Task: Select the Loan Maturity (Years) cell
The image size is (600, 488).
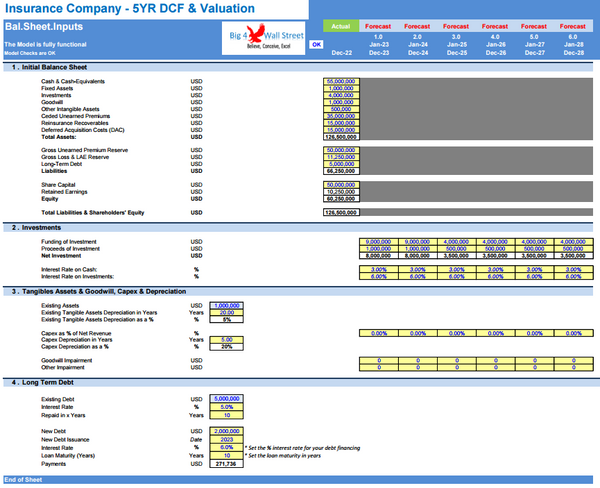Action: (227, 455)
